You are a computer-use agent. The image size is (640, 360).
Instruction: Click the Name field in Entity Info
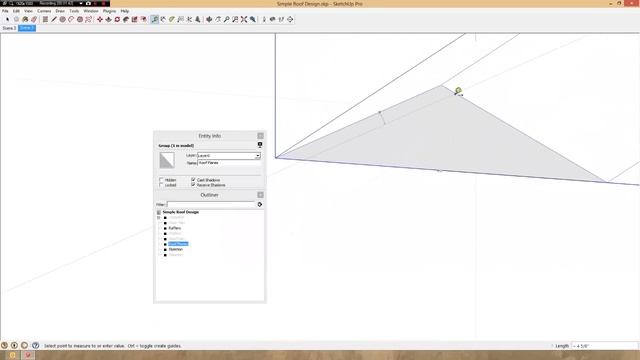pos(229,162)
